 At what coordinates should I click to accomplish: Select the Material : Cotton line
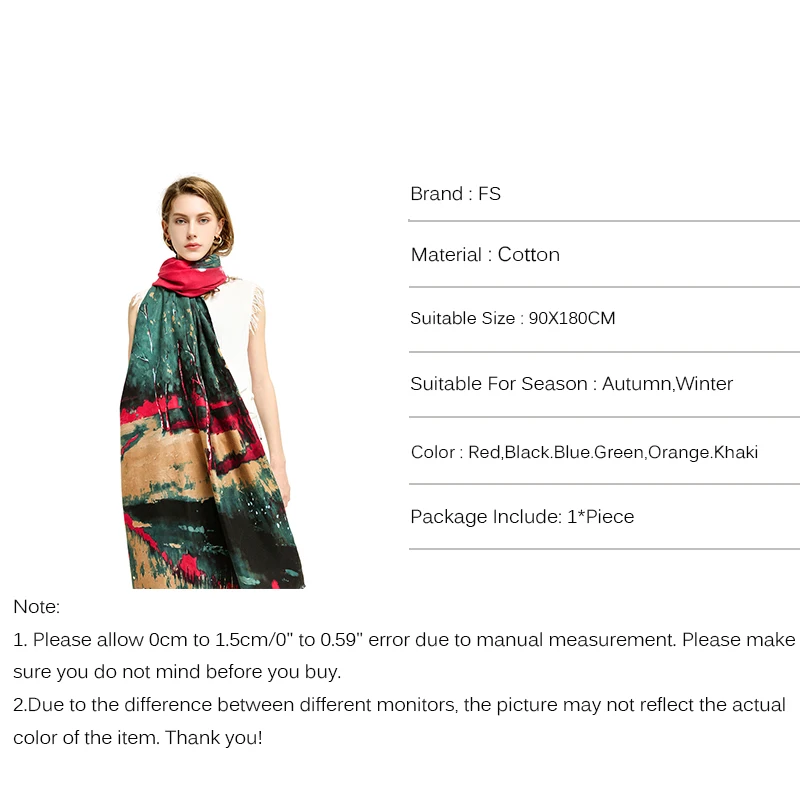click(x=485, y=255)
